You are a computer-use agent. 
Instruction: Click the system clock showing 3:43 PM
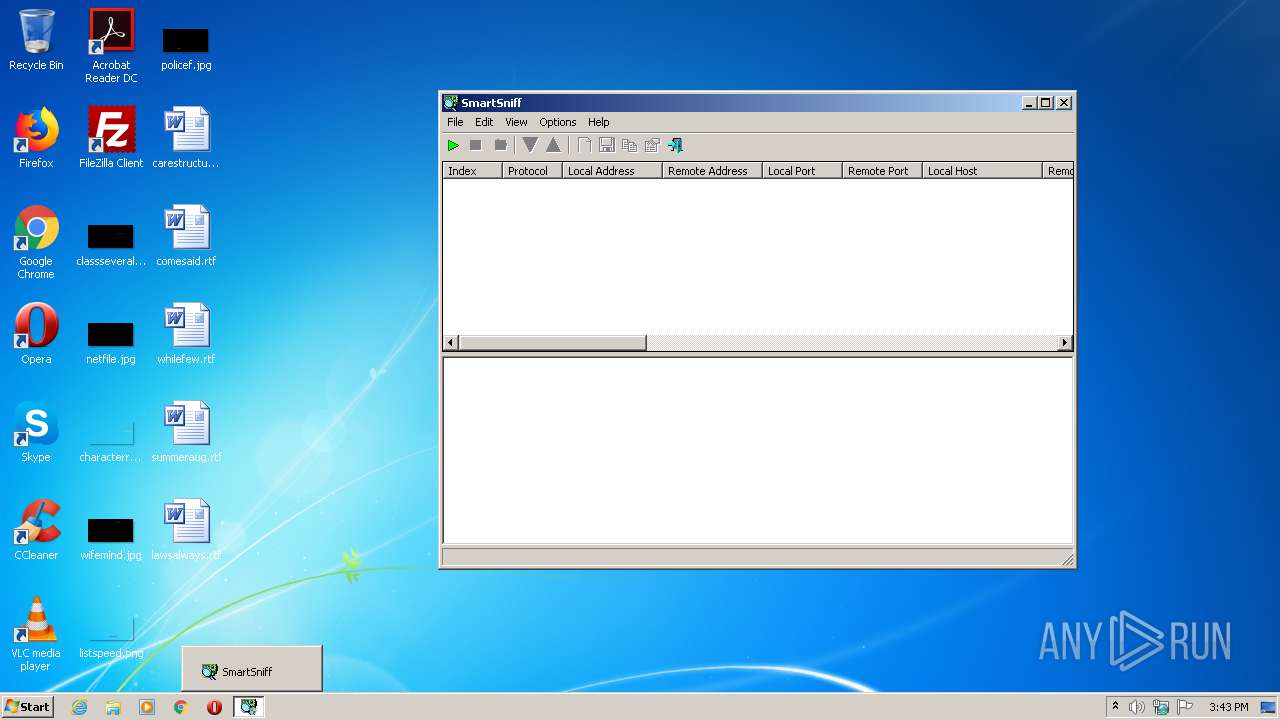click(1228, 707)
